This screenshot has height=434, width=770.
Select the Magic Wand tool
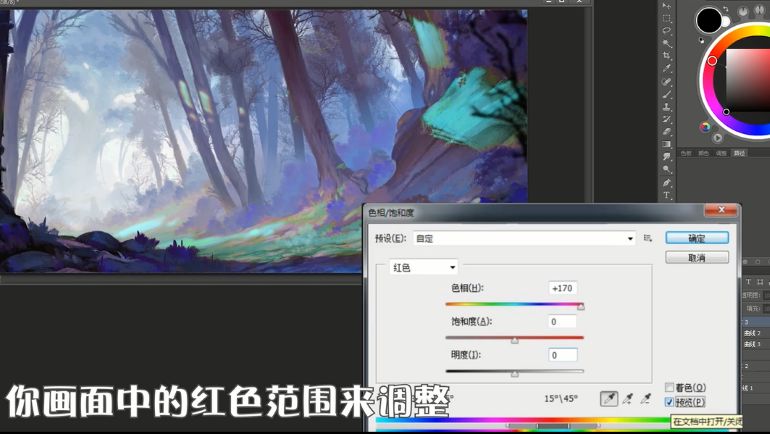point(667,44)
